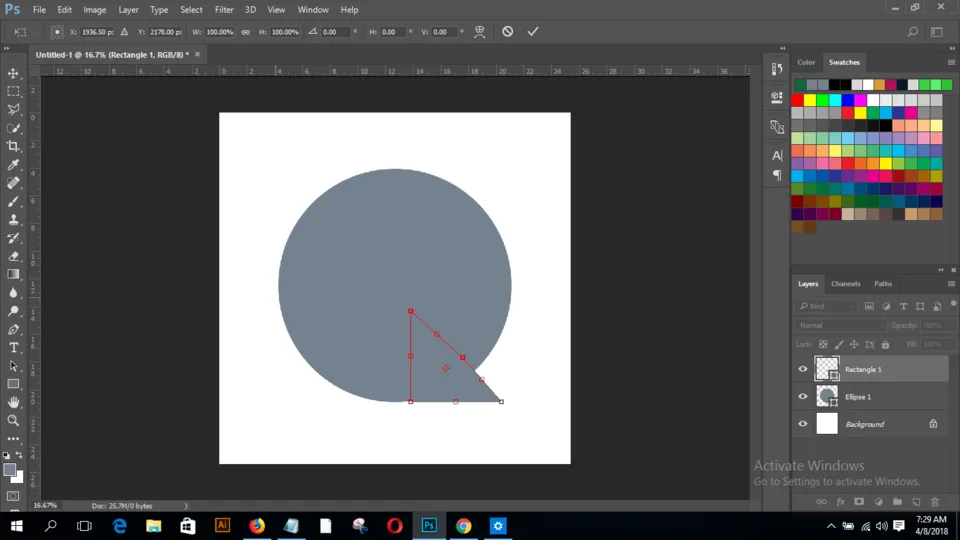Open the Opacity value dropdown
Viewport: 960px width, 540px height.
point(951,326)
